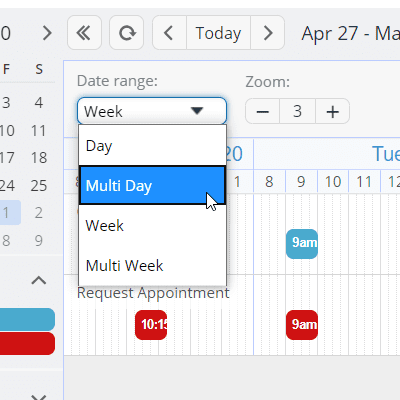Select the red category swatch in sidebar
The image size is (400, 400).
(x=27, y=343)
